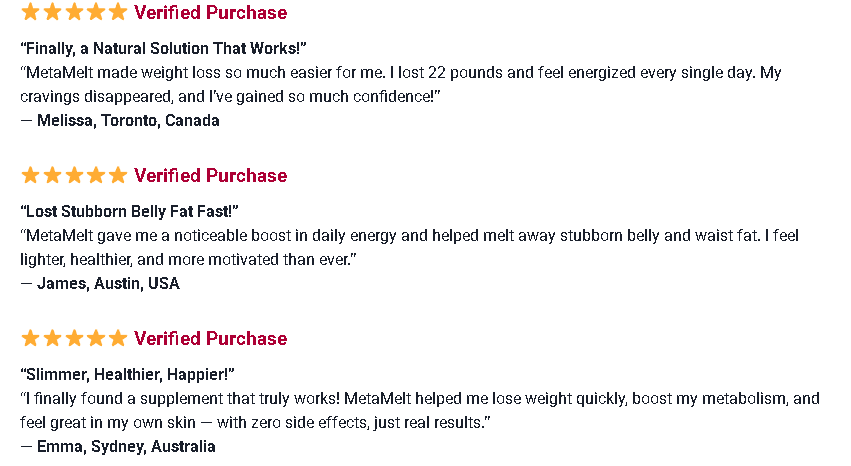Click the middle star in James's review rating
Image resolution: width=851 pixels, height=466 pixels.
(x=74, y=176)
